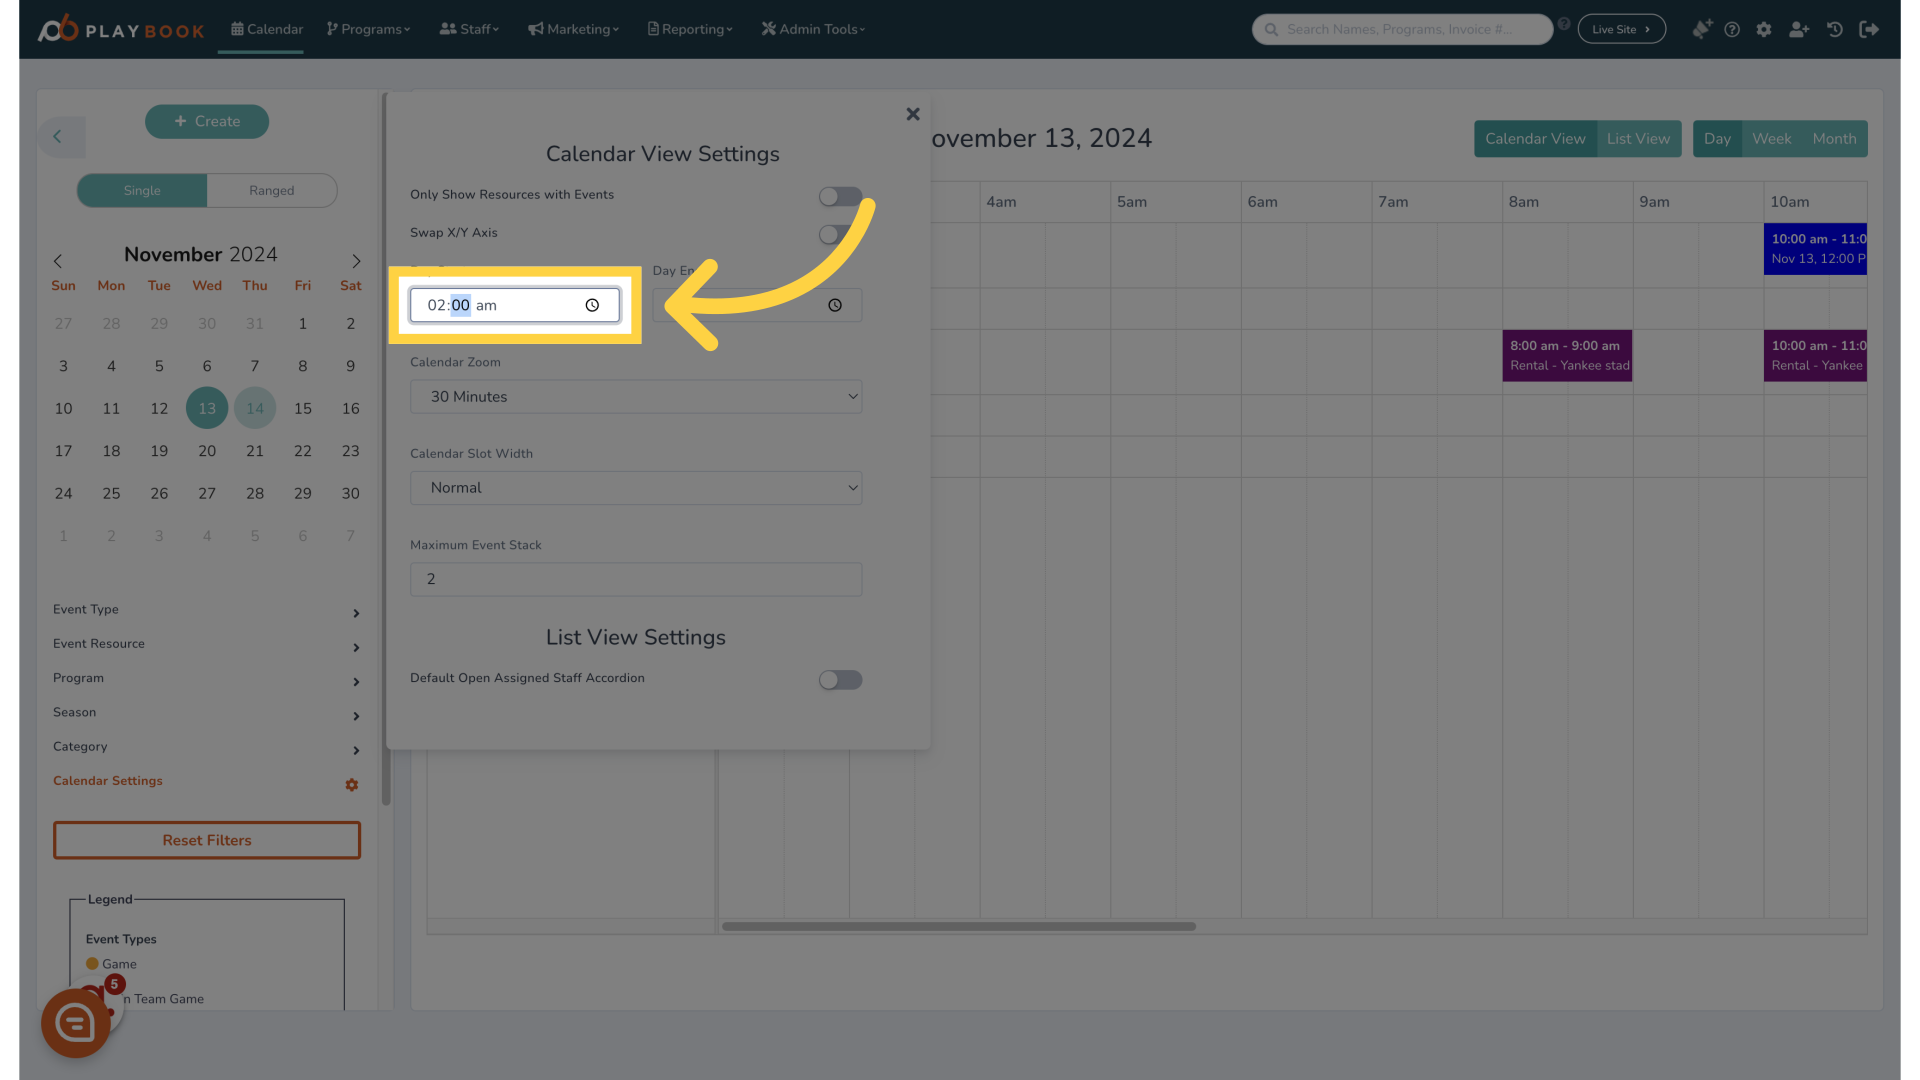Select November 20 in mini calendar
The width and height of the screenshot is (1920, 1080).
(207, 451)
